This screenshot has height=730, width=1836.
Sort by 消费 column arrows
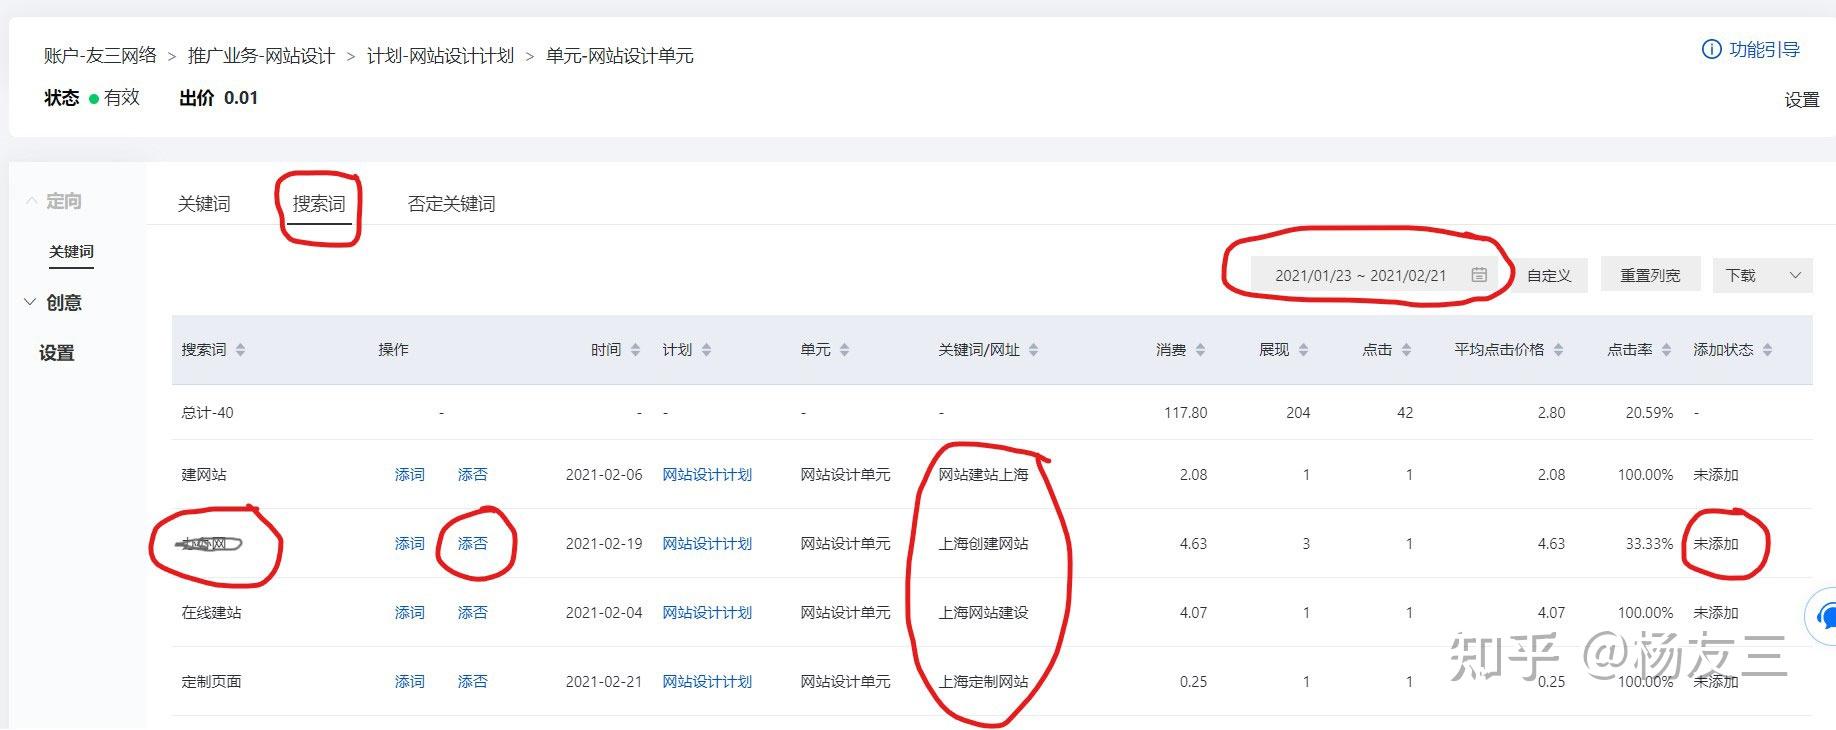point(1200,350)
